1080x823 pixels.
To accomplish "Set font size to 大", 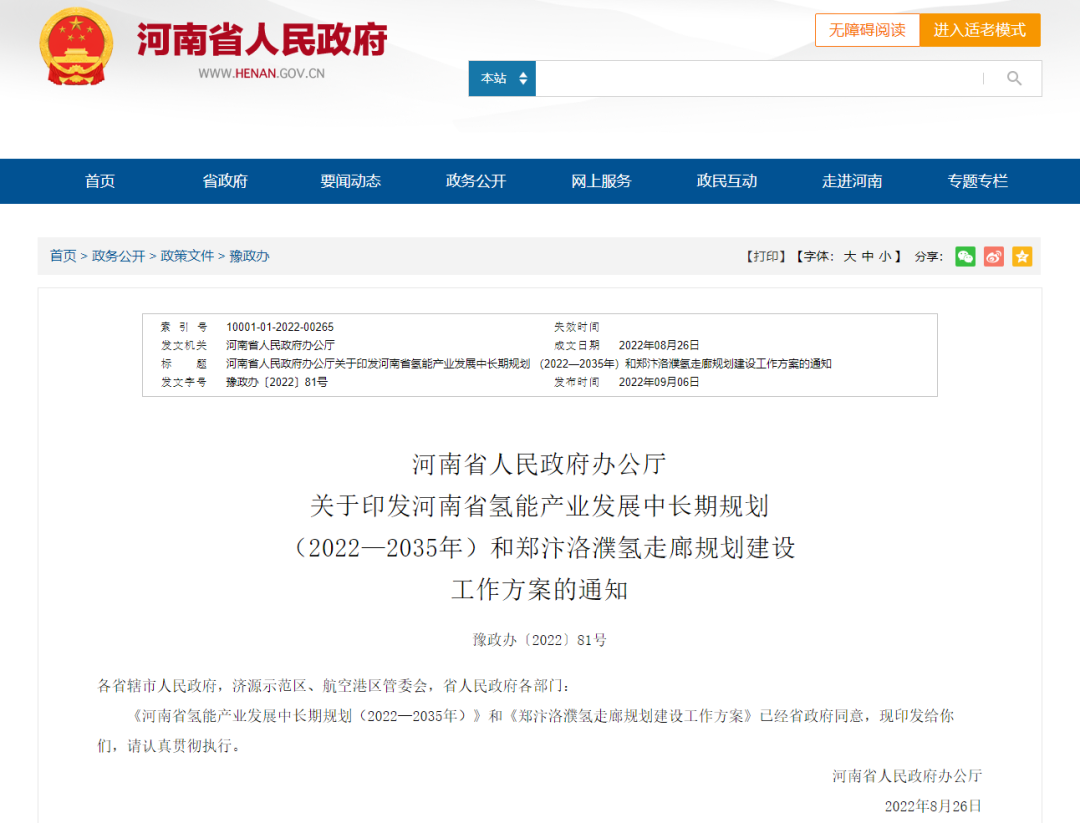I will [x=850, y=257].
